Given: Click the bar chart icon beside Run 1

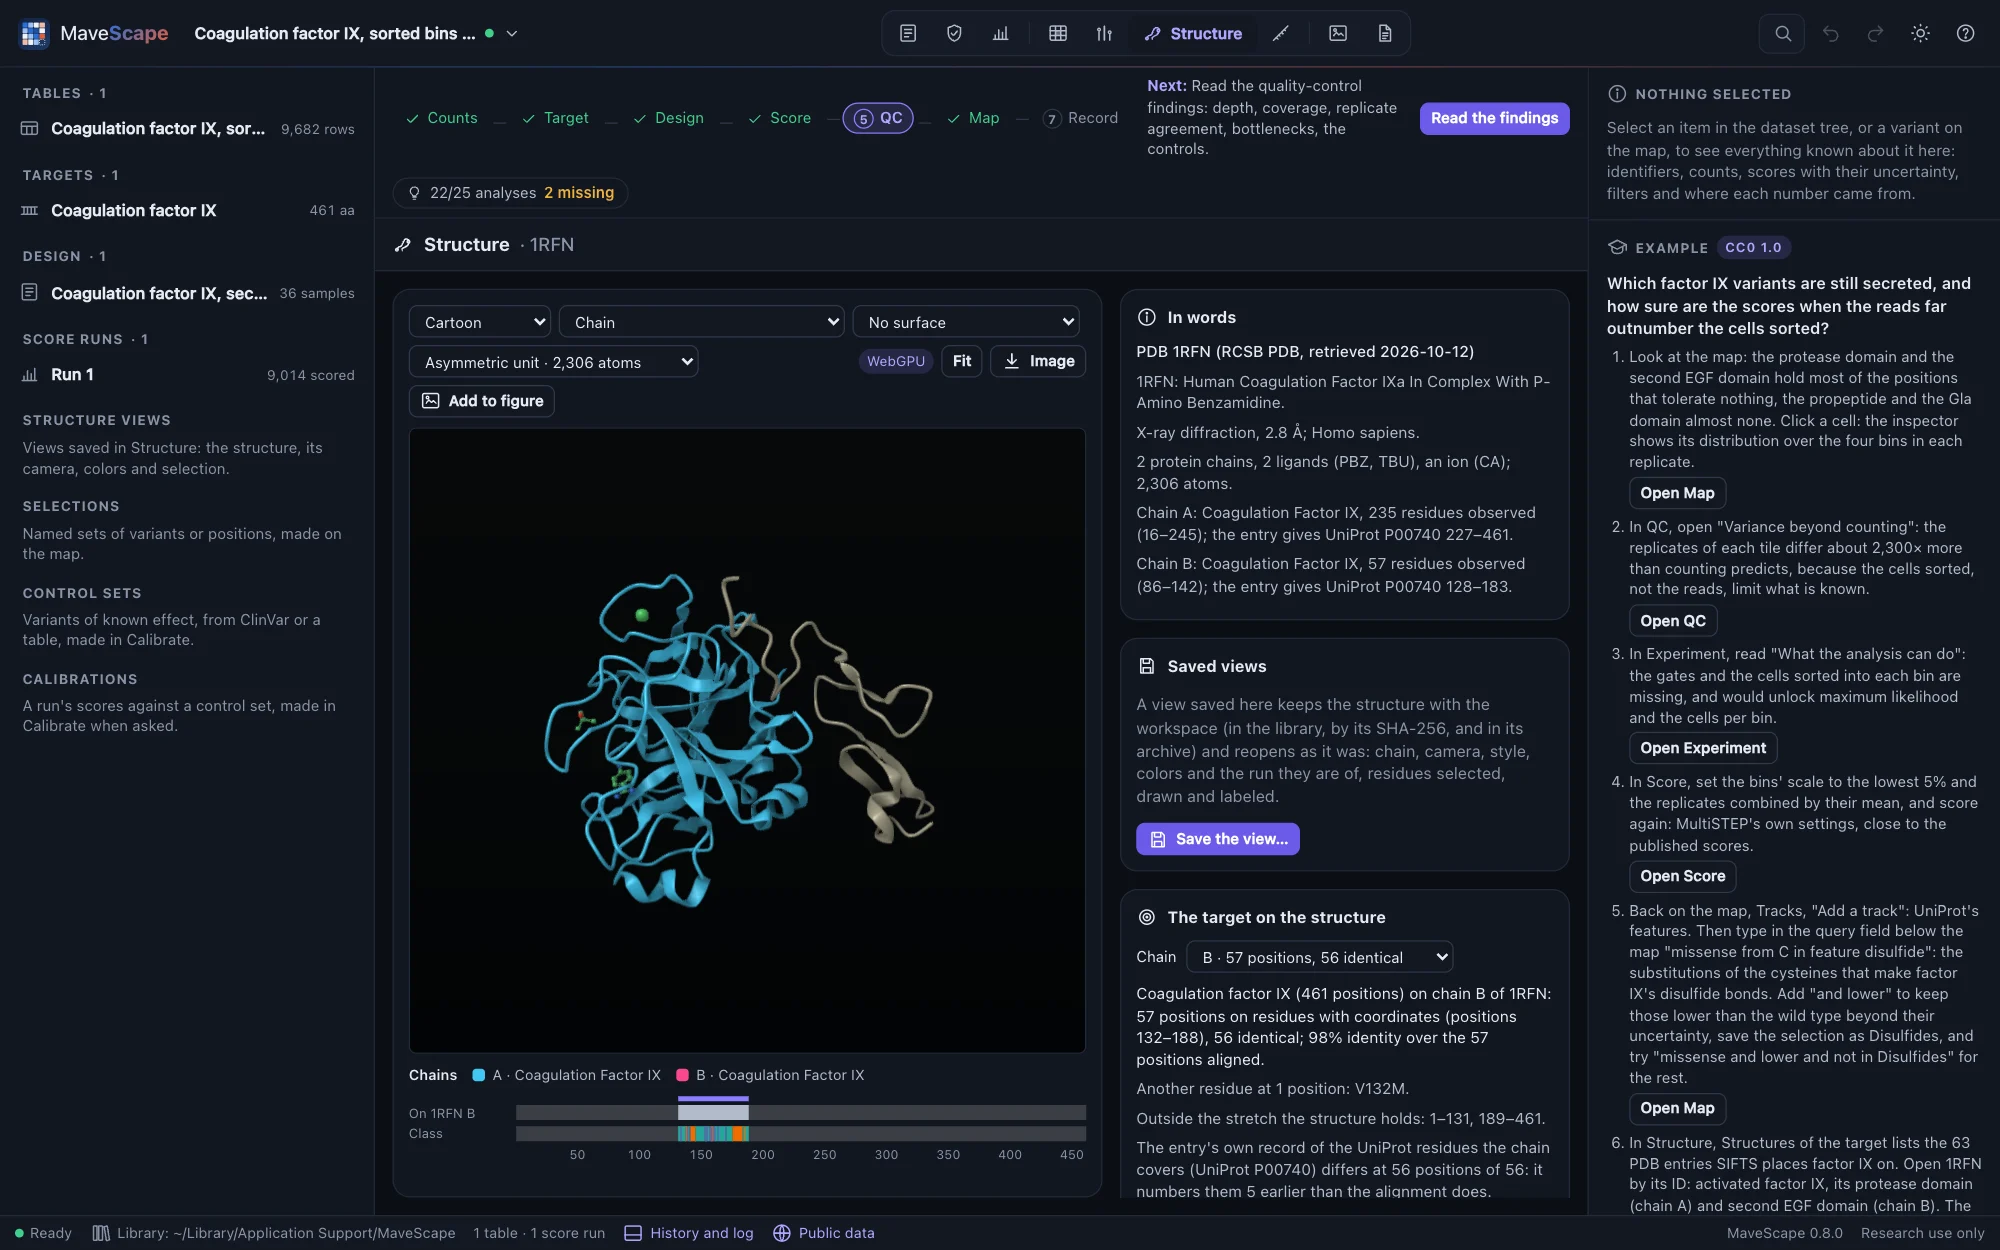Looking at the screenshot, I should coord(30,374).
